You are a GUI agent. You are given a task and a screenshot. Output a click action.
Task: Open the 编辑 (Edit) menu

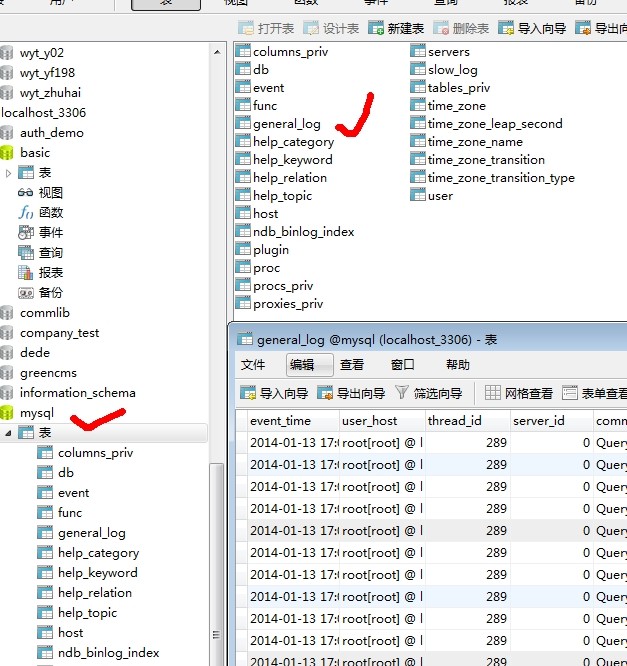coord(302,365)
